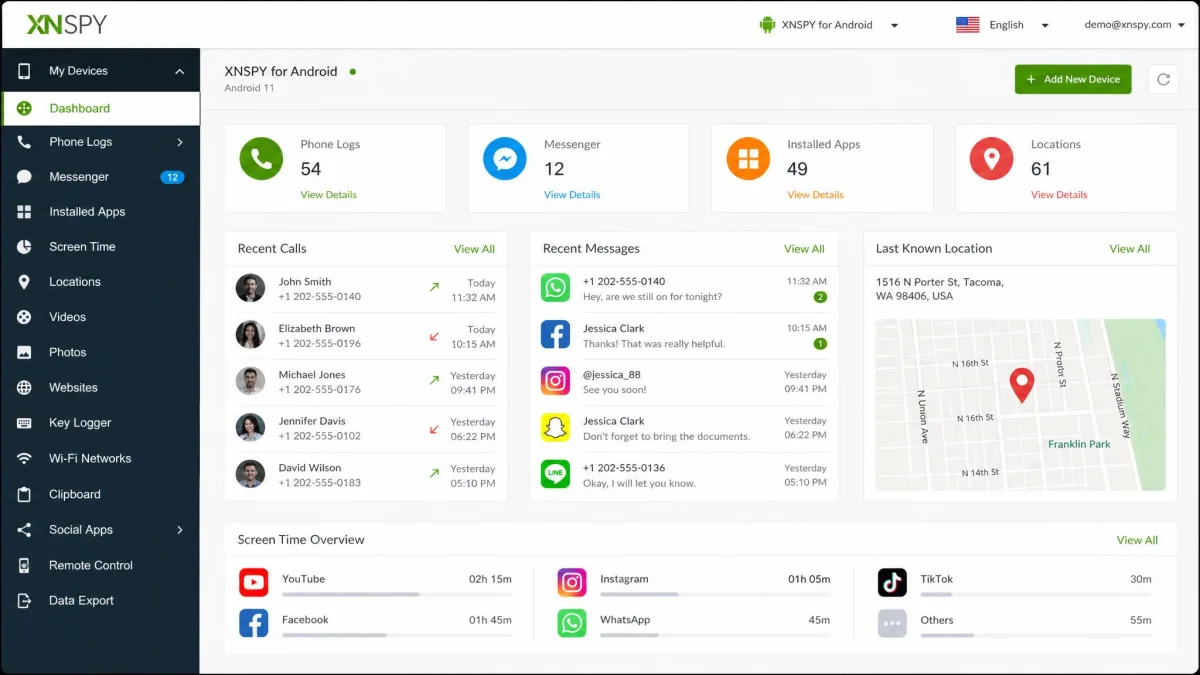Viewport: 1200px width, 675px height.
Task: Go to Installed Apps in sidebar
Action: pyautogui.click(x=100, y=212)
